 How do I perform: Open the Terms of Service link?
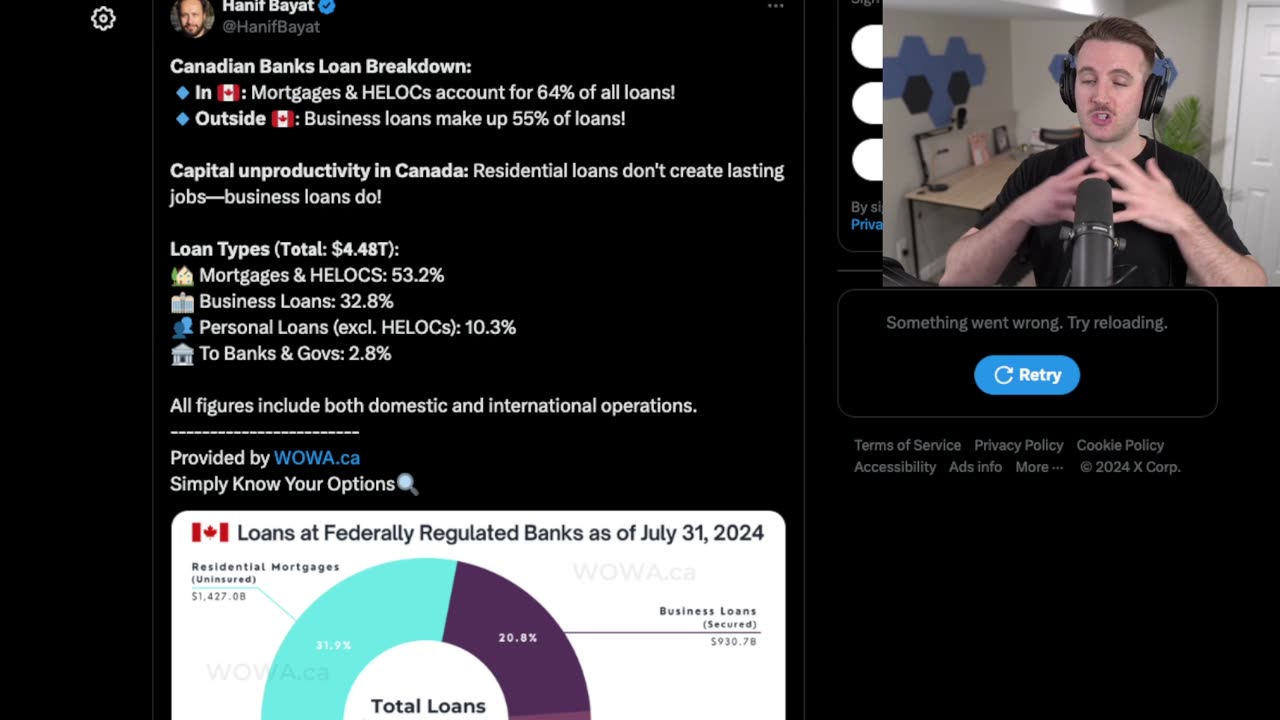coord(907,445)
